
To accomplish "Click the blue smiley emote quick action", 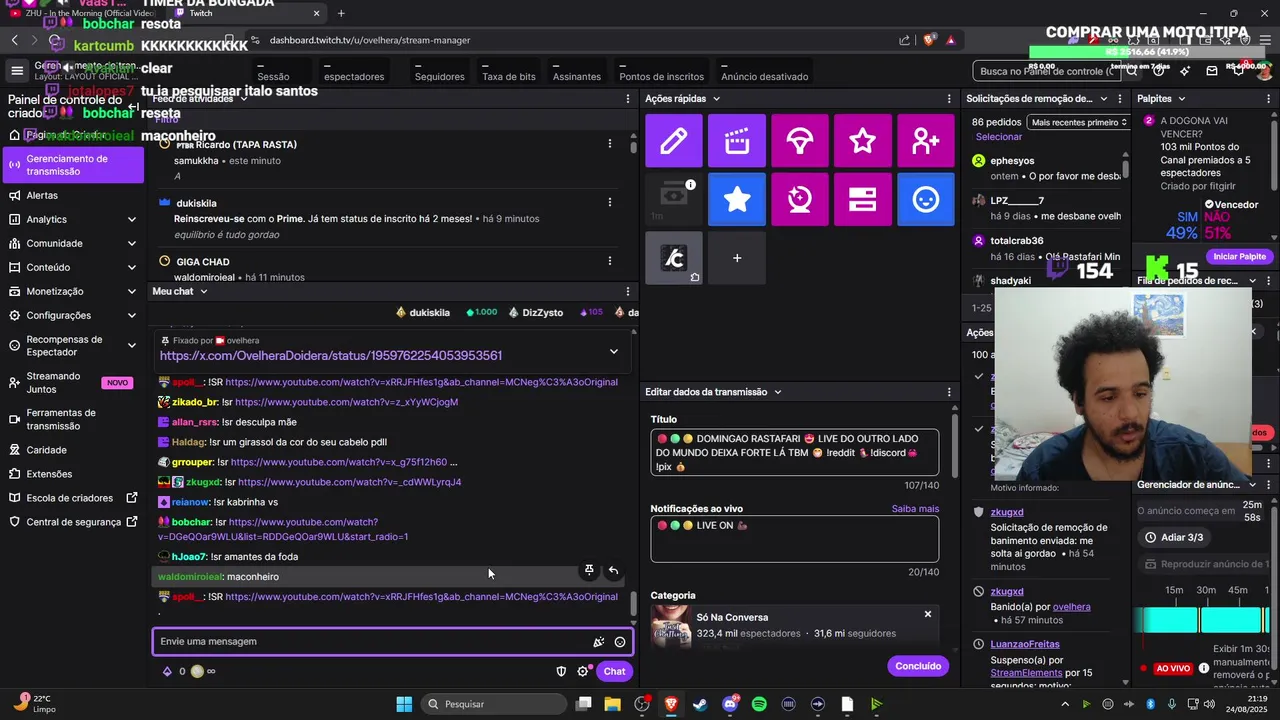I will [926, 199].
